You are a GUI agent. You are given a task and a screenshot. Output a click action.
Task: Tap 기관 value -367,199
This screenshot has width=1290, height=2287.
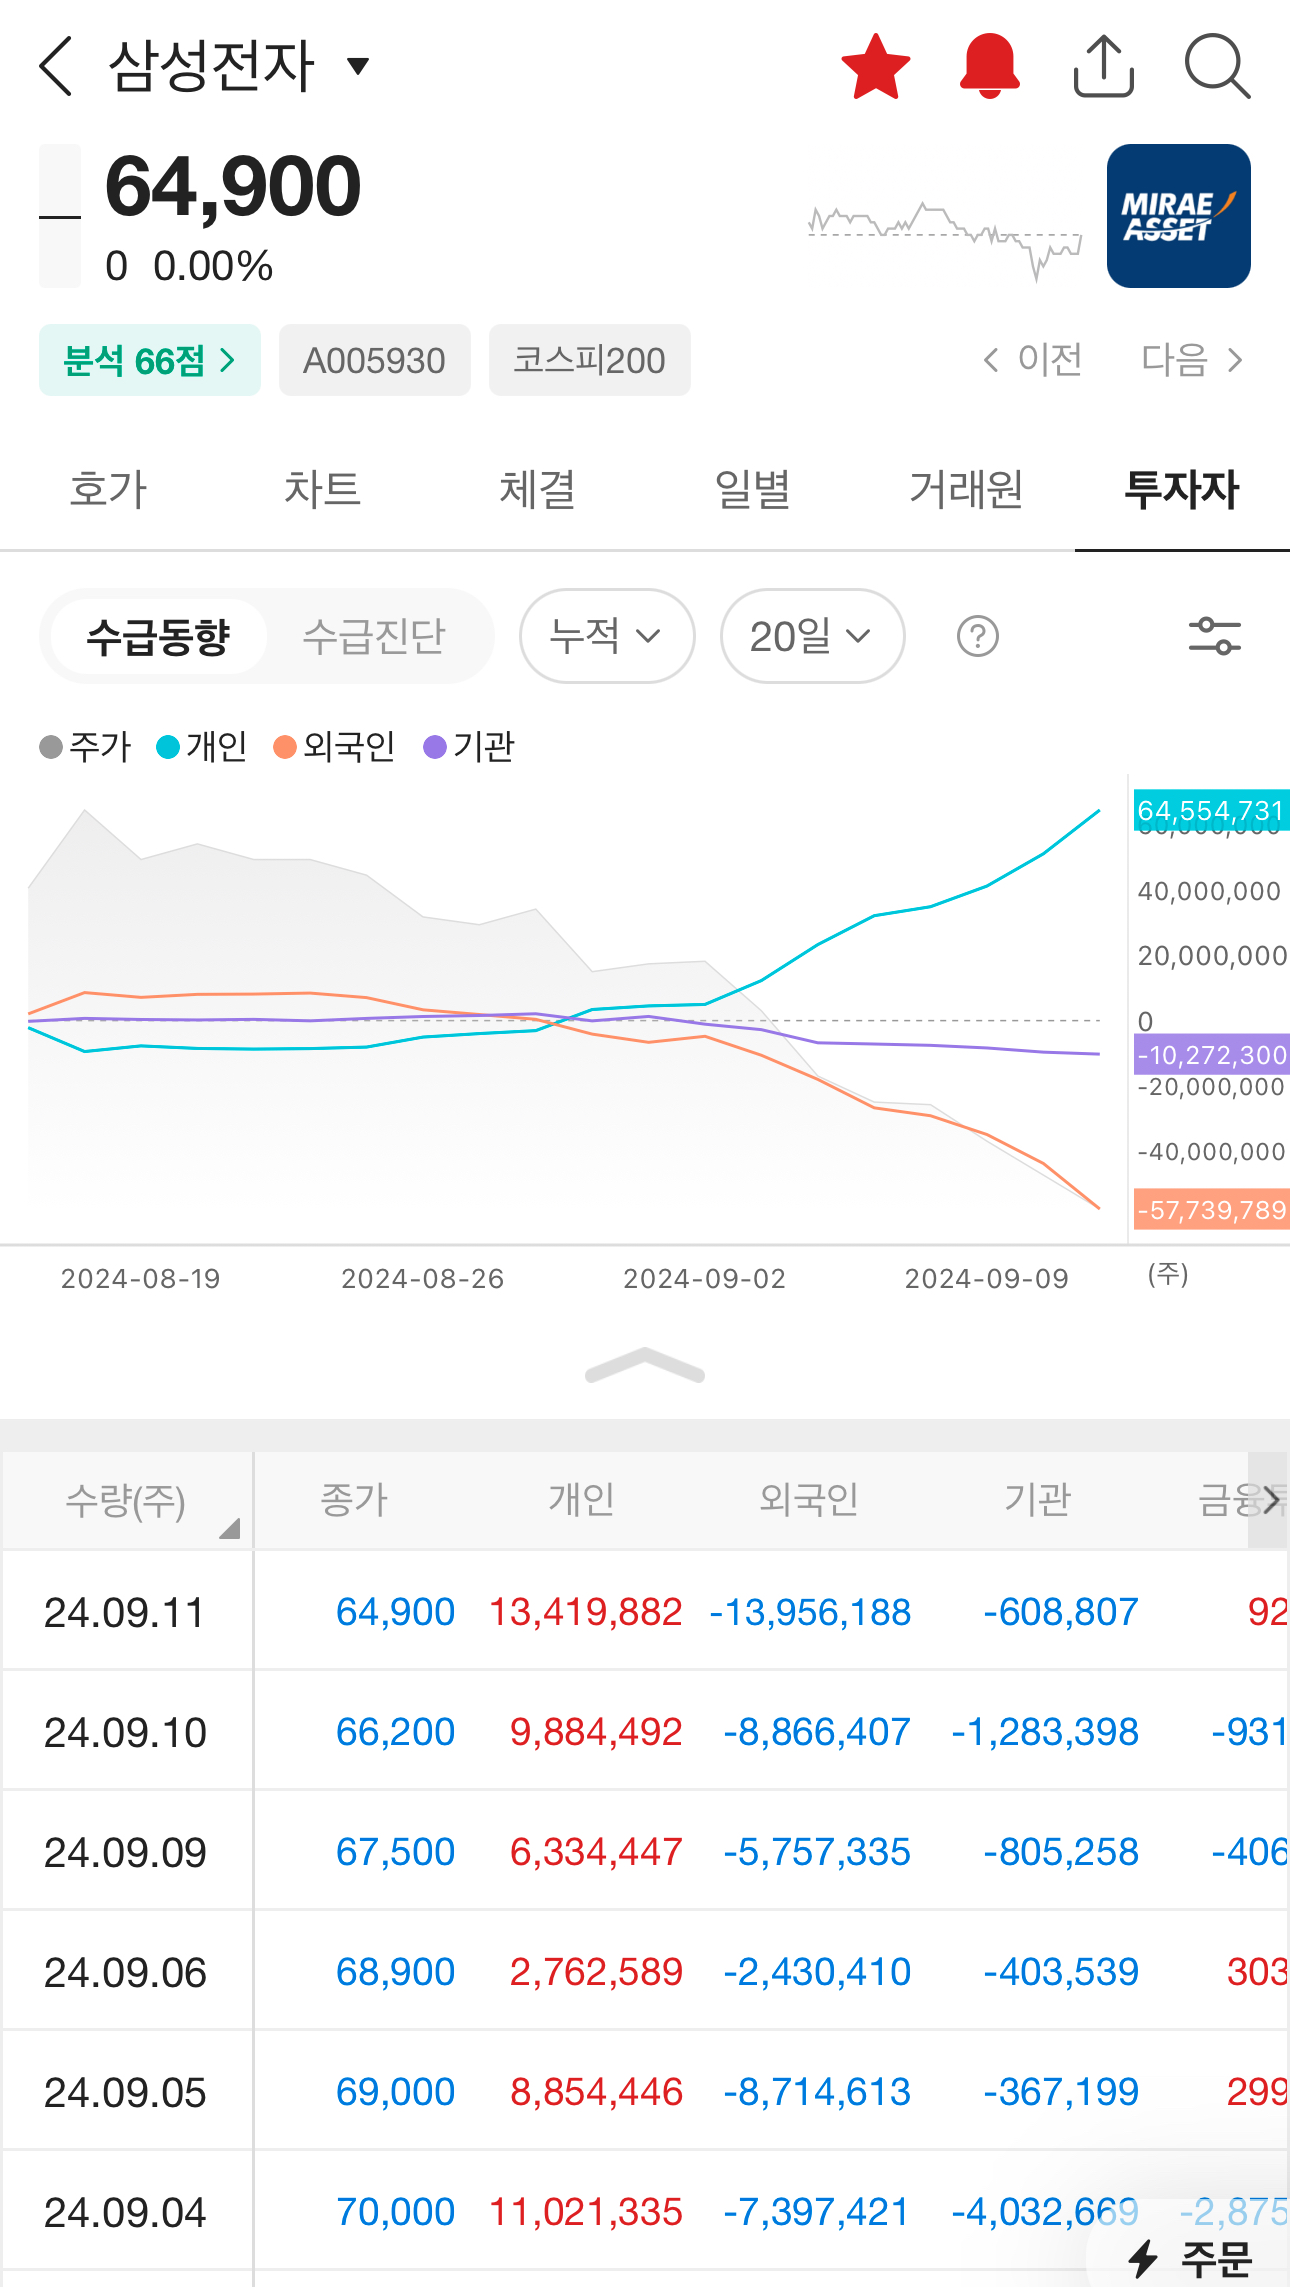click(x=1061, y=2092)
